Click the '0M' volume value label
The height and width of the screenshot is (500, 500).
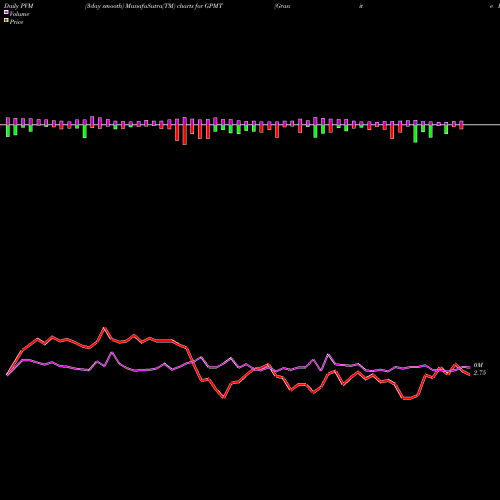(x=478, y=365)
